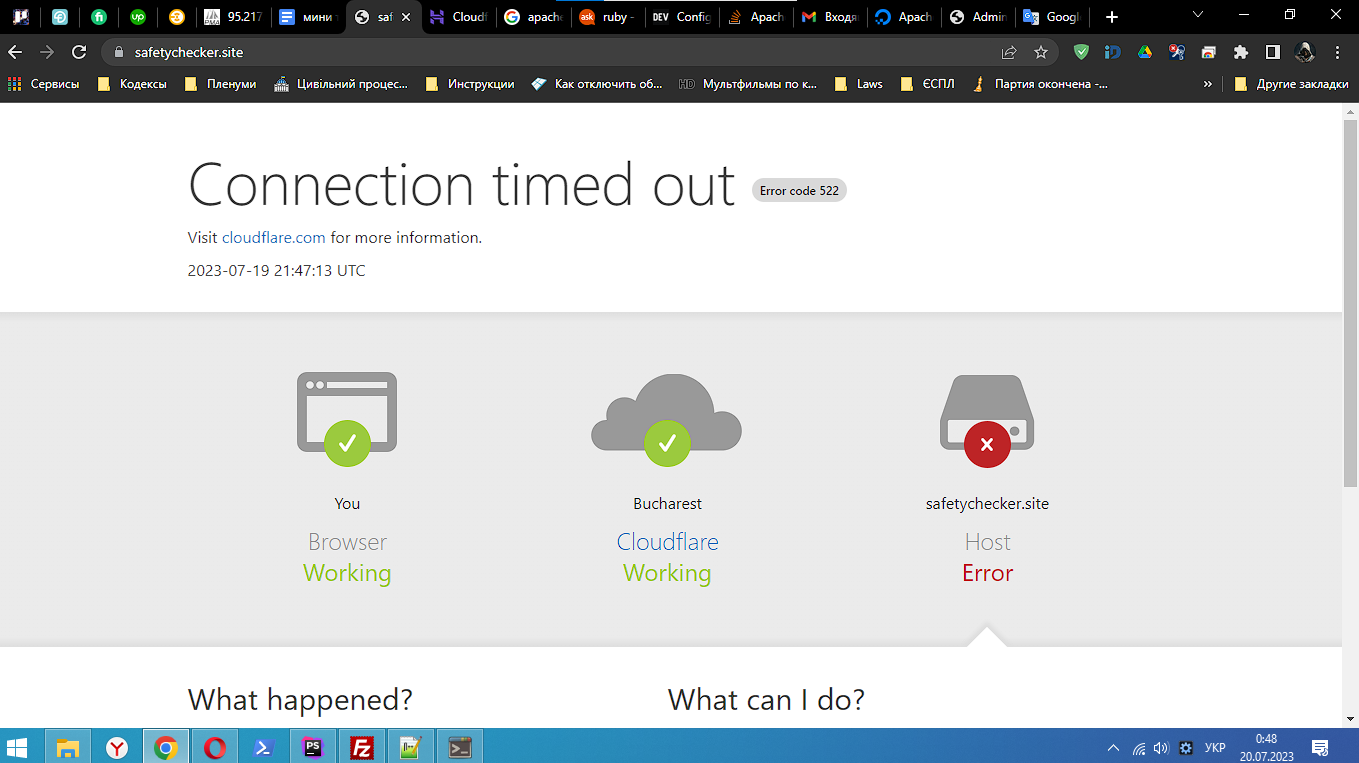The height and width of the screenshot is (763, 1359).
Task: Open the AdGuard shield extension
Action: click(x=1081, y=52)
